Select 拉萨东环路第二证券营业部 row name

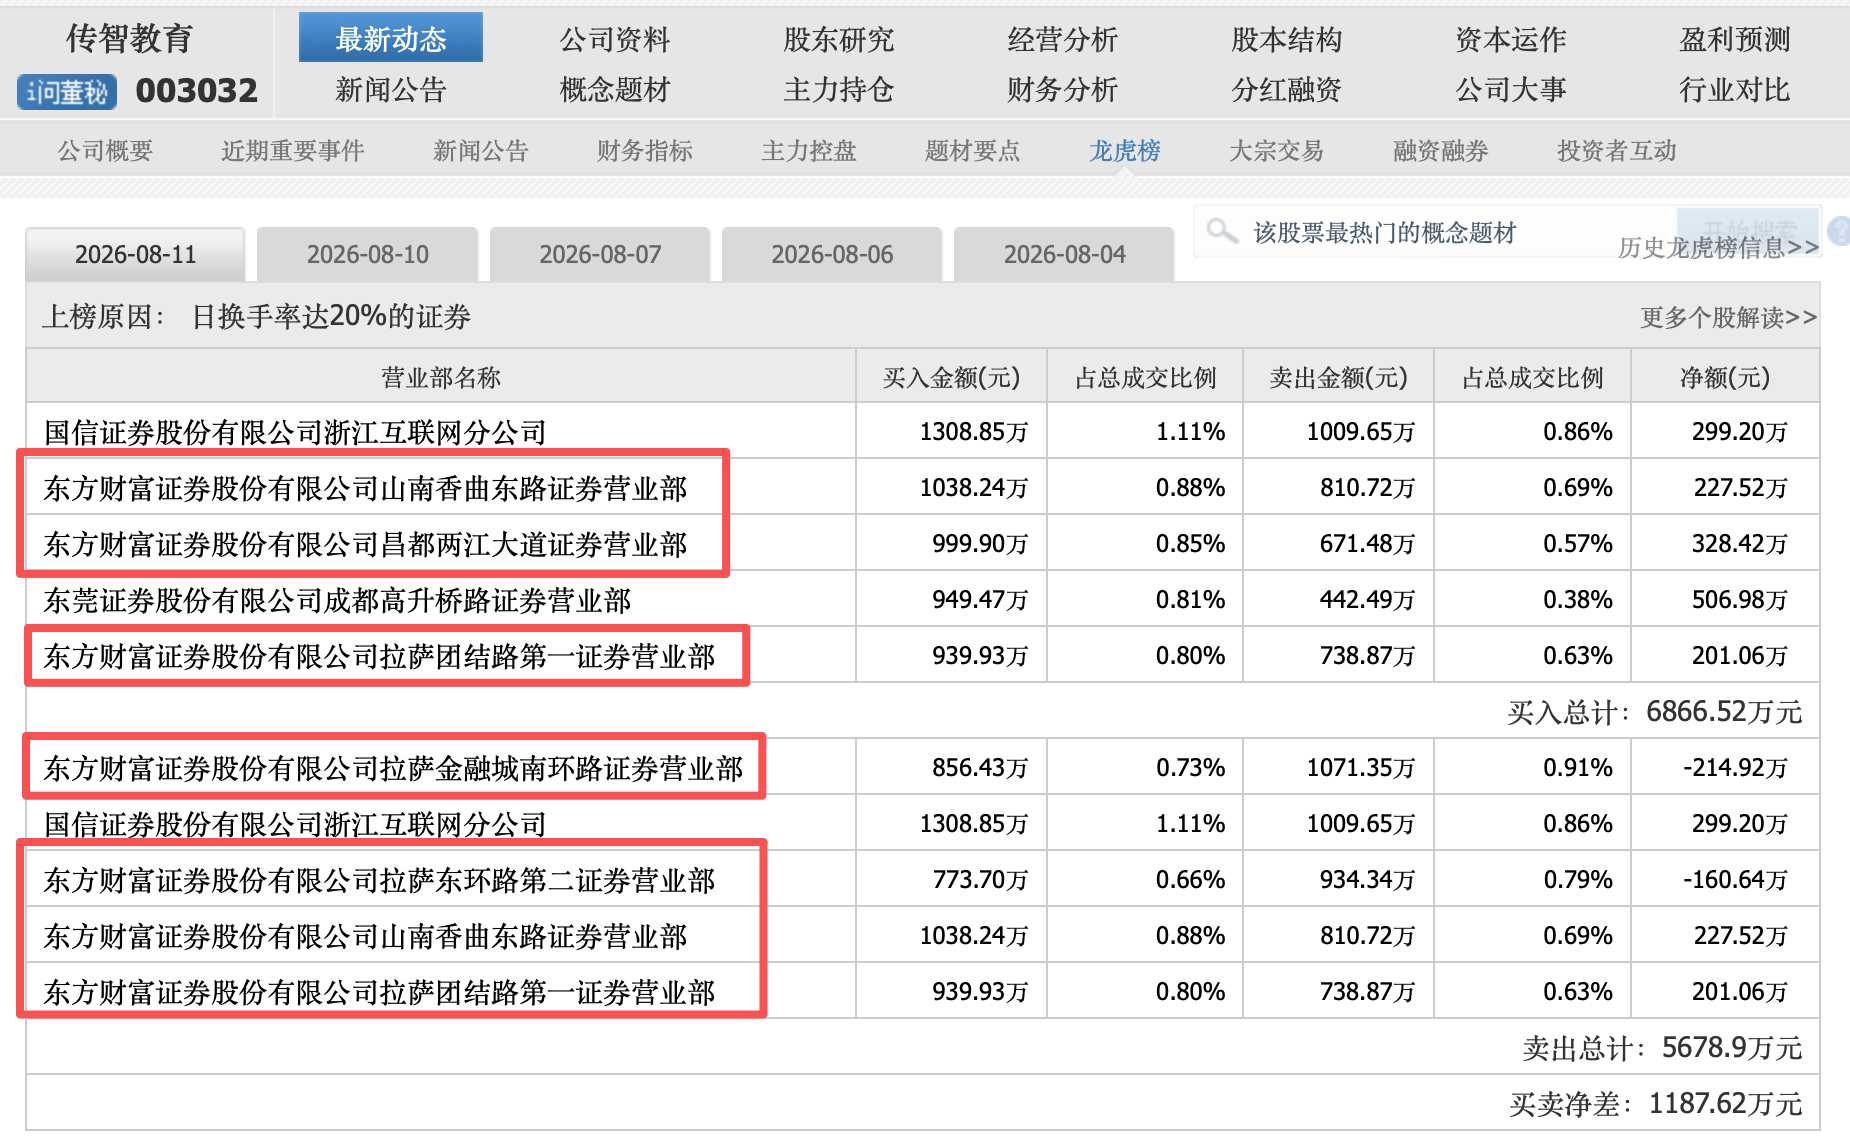point(380,880)
